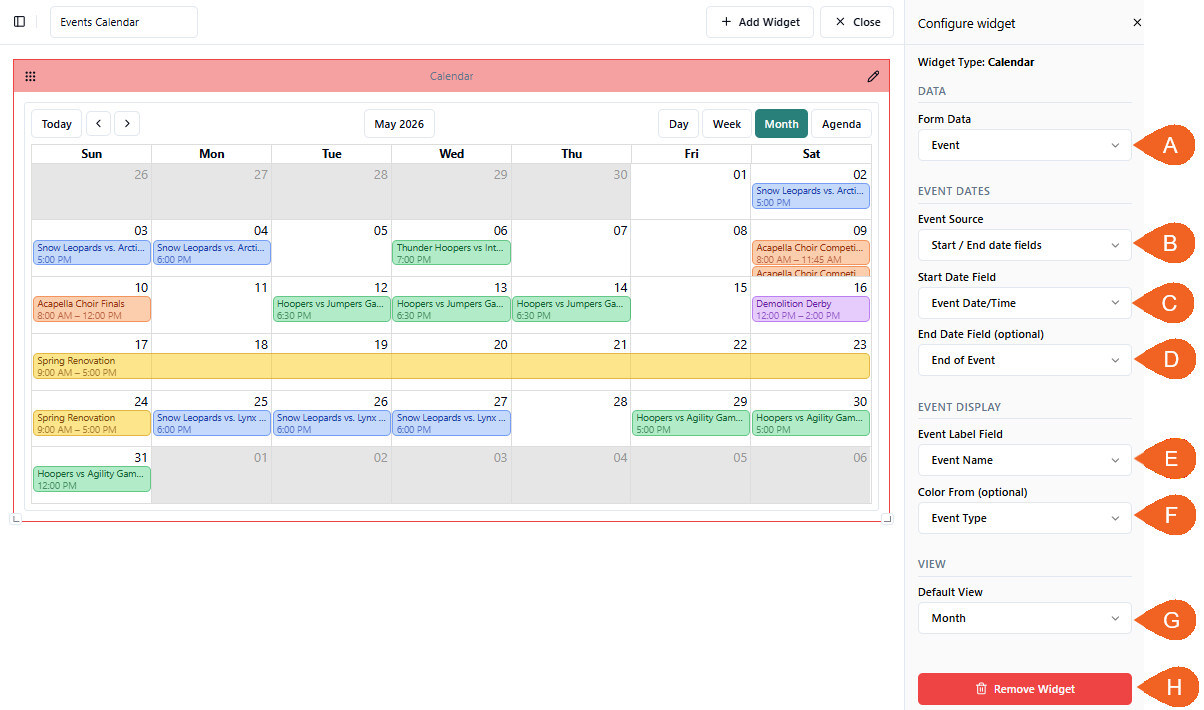Click the widget bottom-right resize handle

point(887,518)
